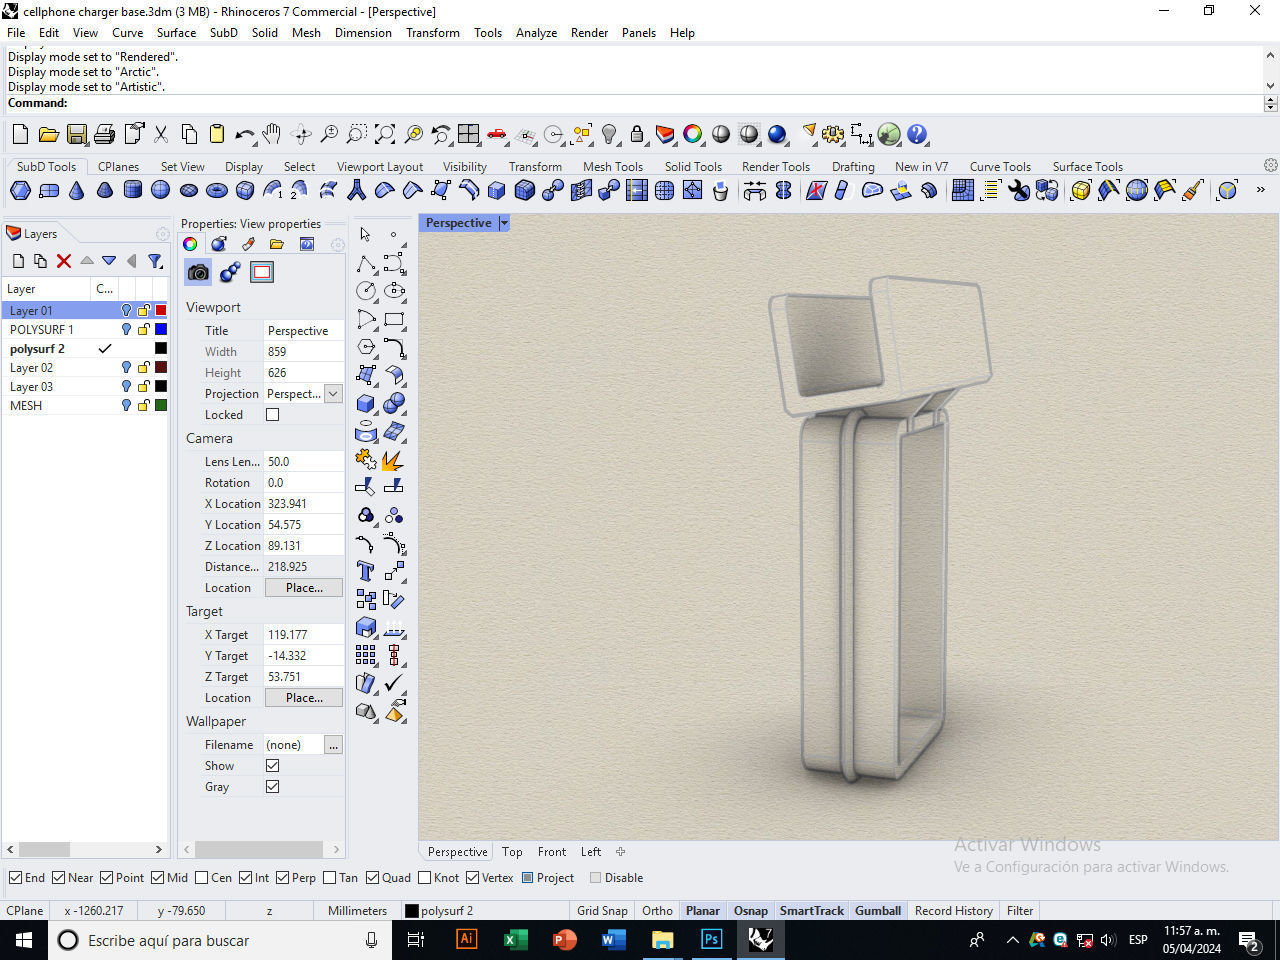
Task: Save the file with the floppy disk icon
Action: pyautogui.click(x=76, y=134)
